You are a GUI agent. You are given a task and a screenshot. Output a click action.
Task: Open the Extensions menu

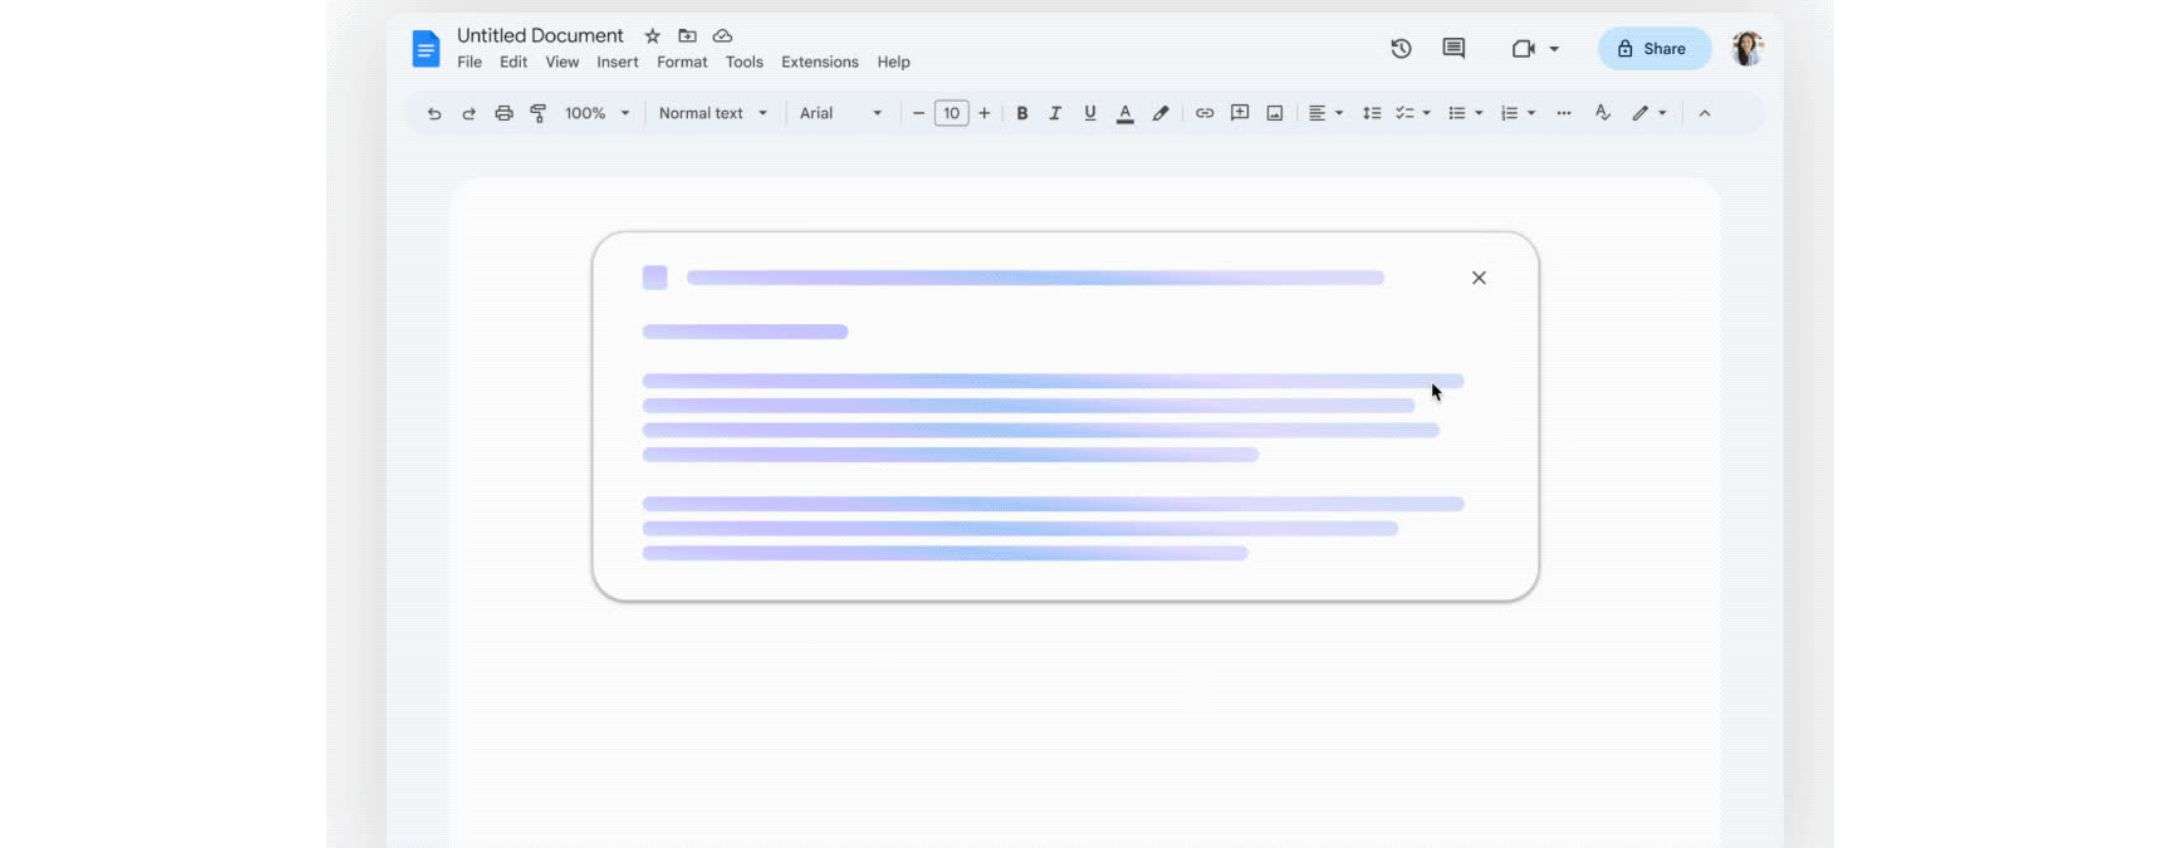pyautogui.click(x=820, y=62)
